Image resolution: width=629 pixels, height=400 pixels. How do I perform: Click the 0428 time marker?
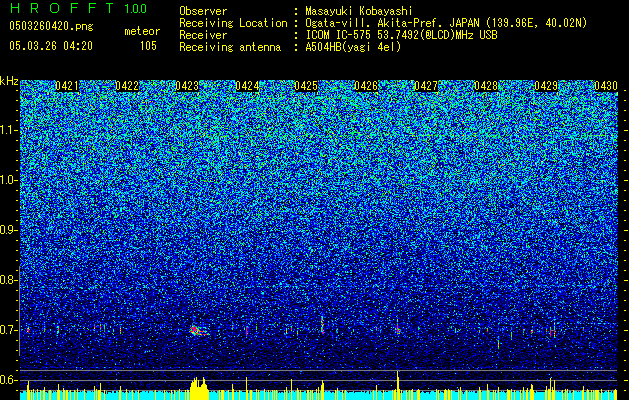[486, 86]
